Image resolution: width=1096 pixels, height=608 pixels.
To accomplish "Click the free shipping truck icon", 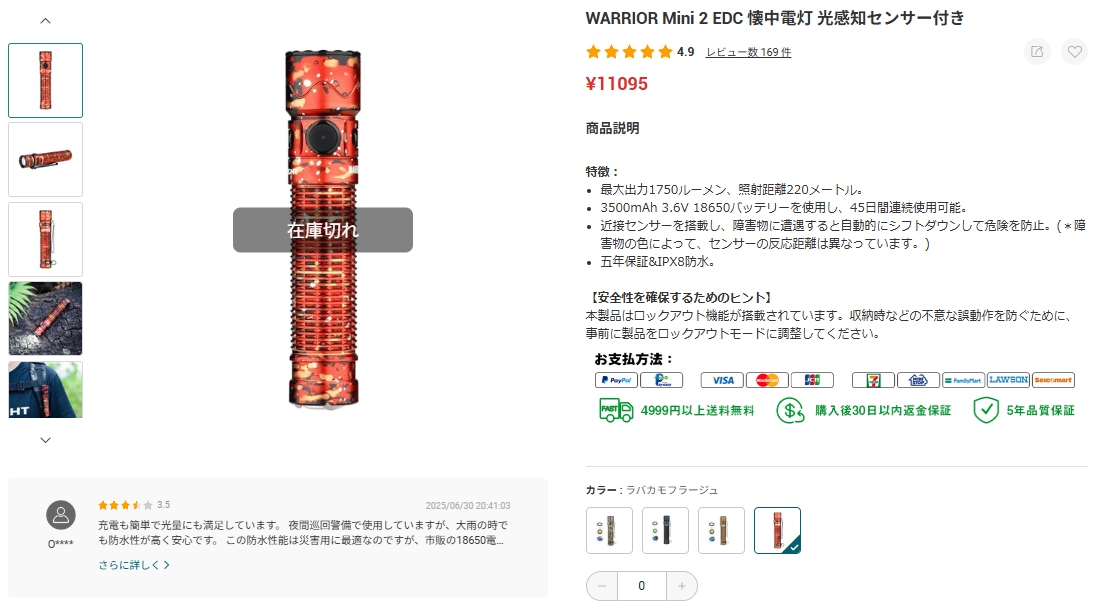I will point(616,410).
